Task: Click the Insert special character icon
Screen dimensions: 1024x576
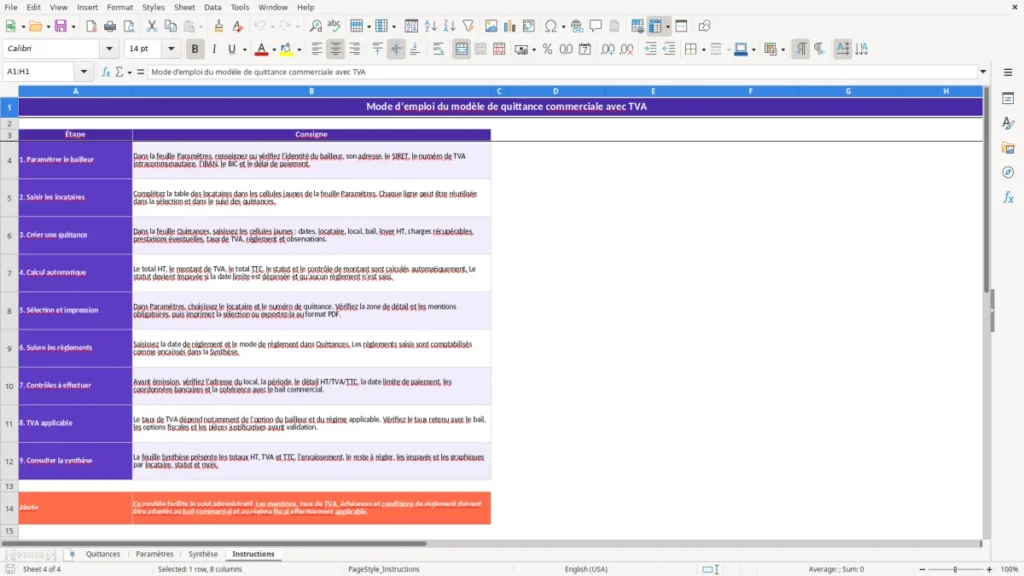Action: (x=551, y=26)
